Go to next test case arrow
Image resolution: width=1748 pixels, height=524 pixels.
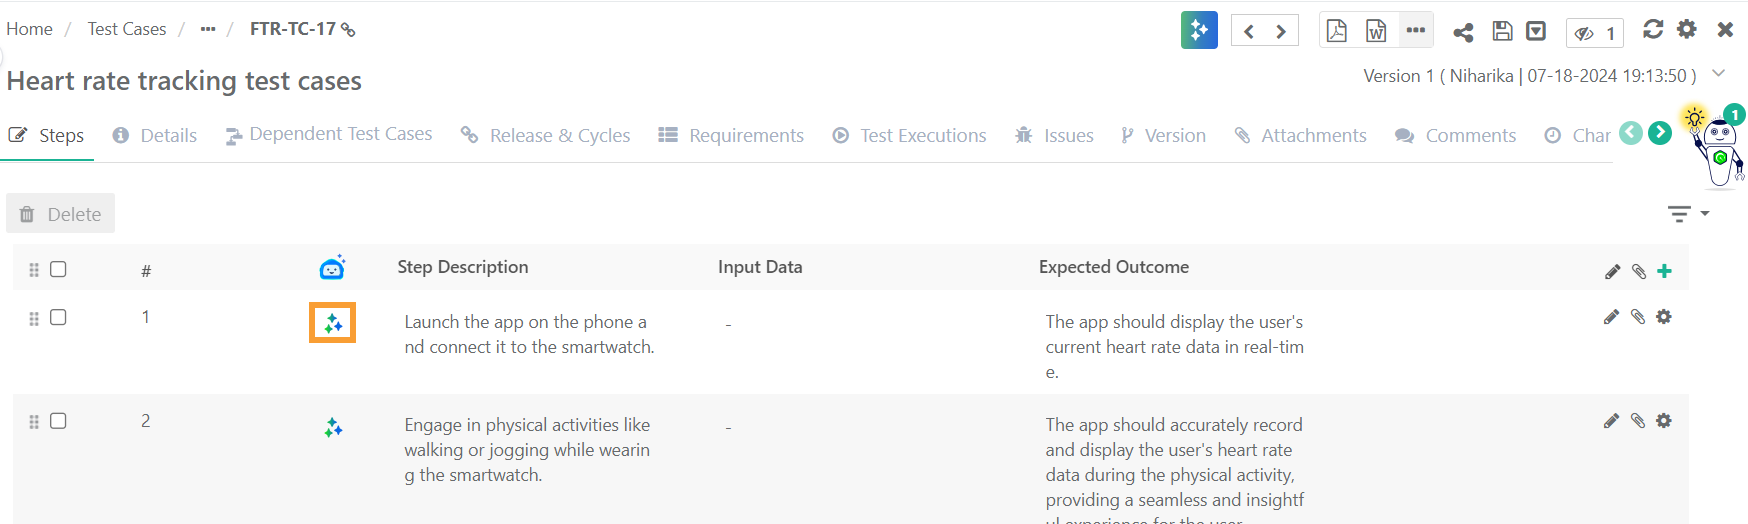[1281, 31]
